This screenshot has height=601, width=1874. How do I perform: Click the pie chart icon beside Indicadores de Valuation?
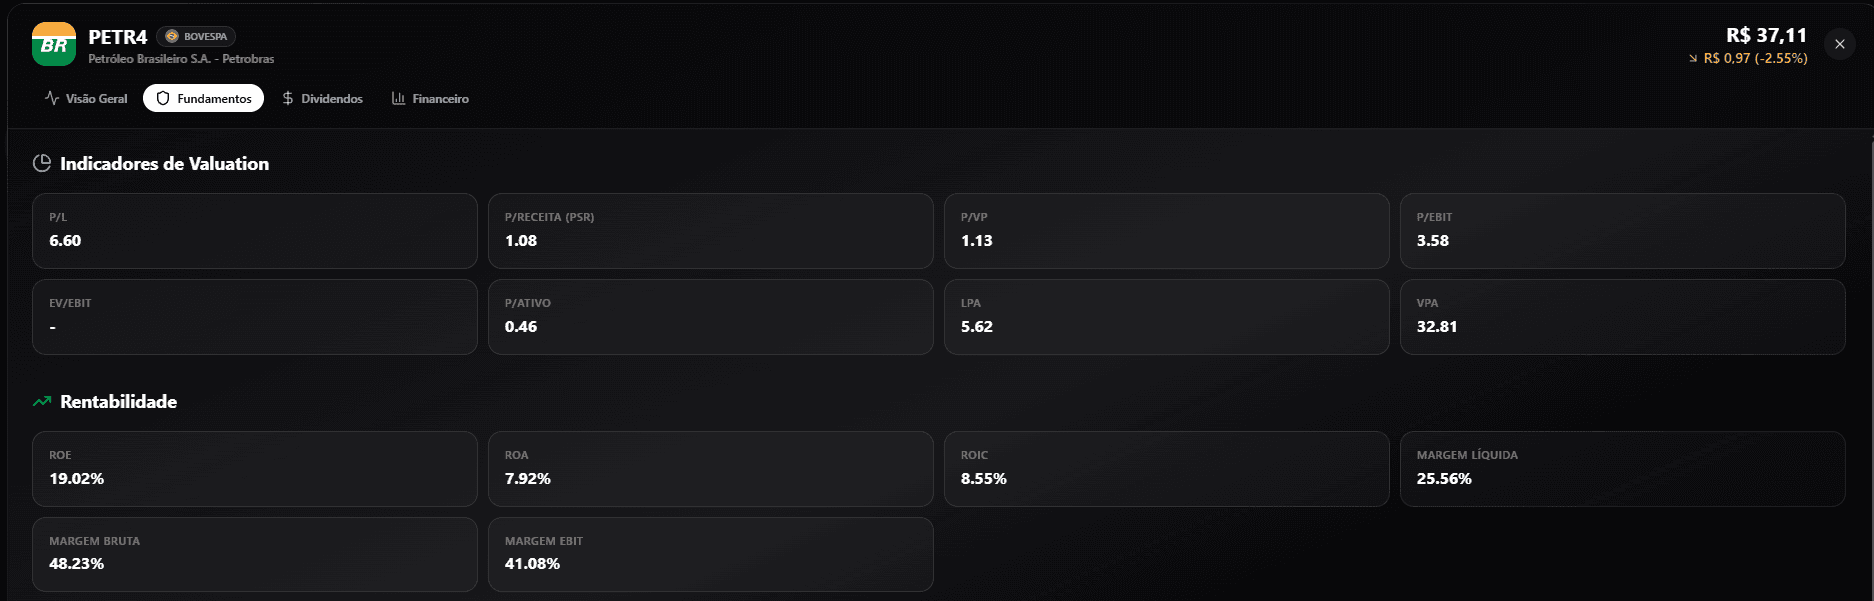42,163
